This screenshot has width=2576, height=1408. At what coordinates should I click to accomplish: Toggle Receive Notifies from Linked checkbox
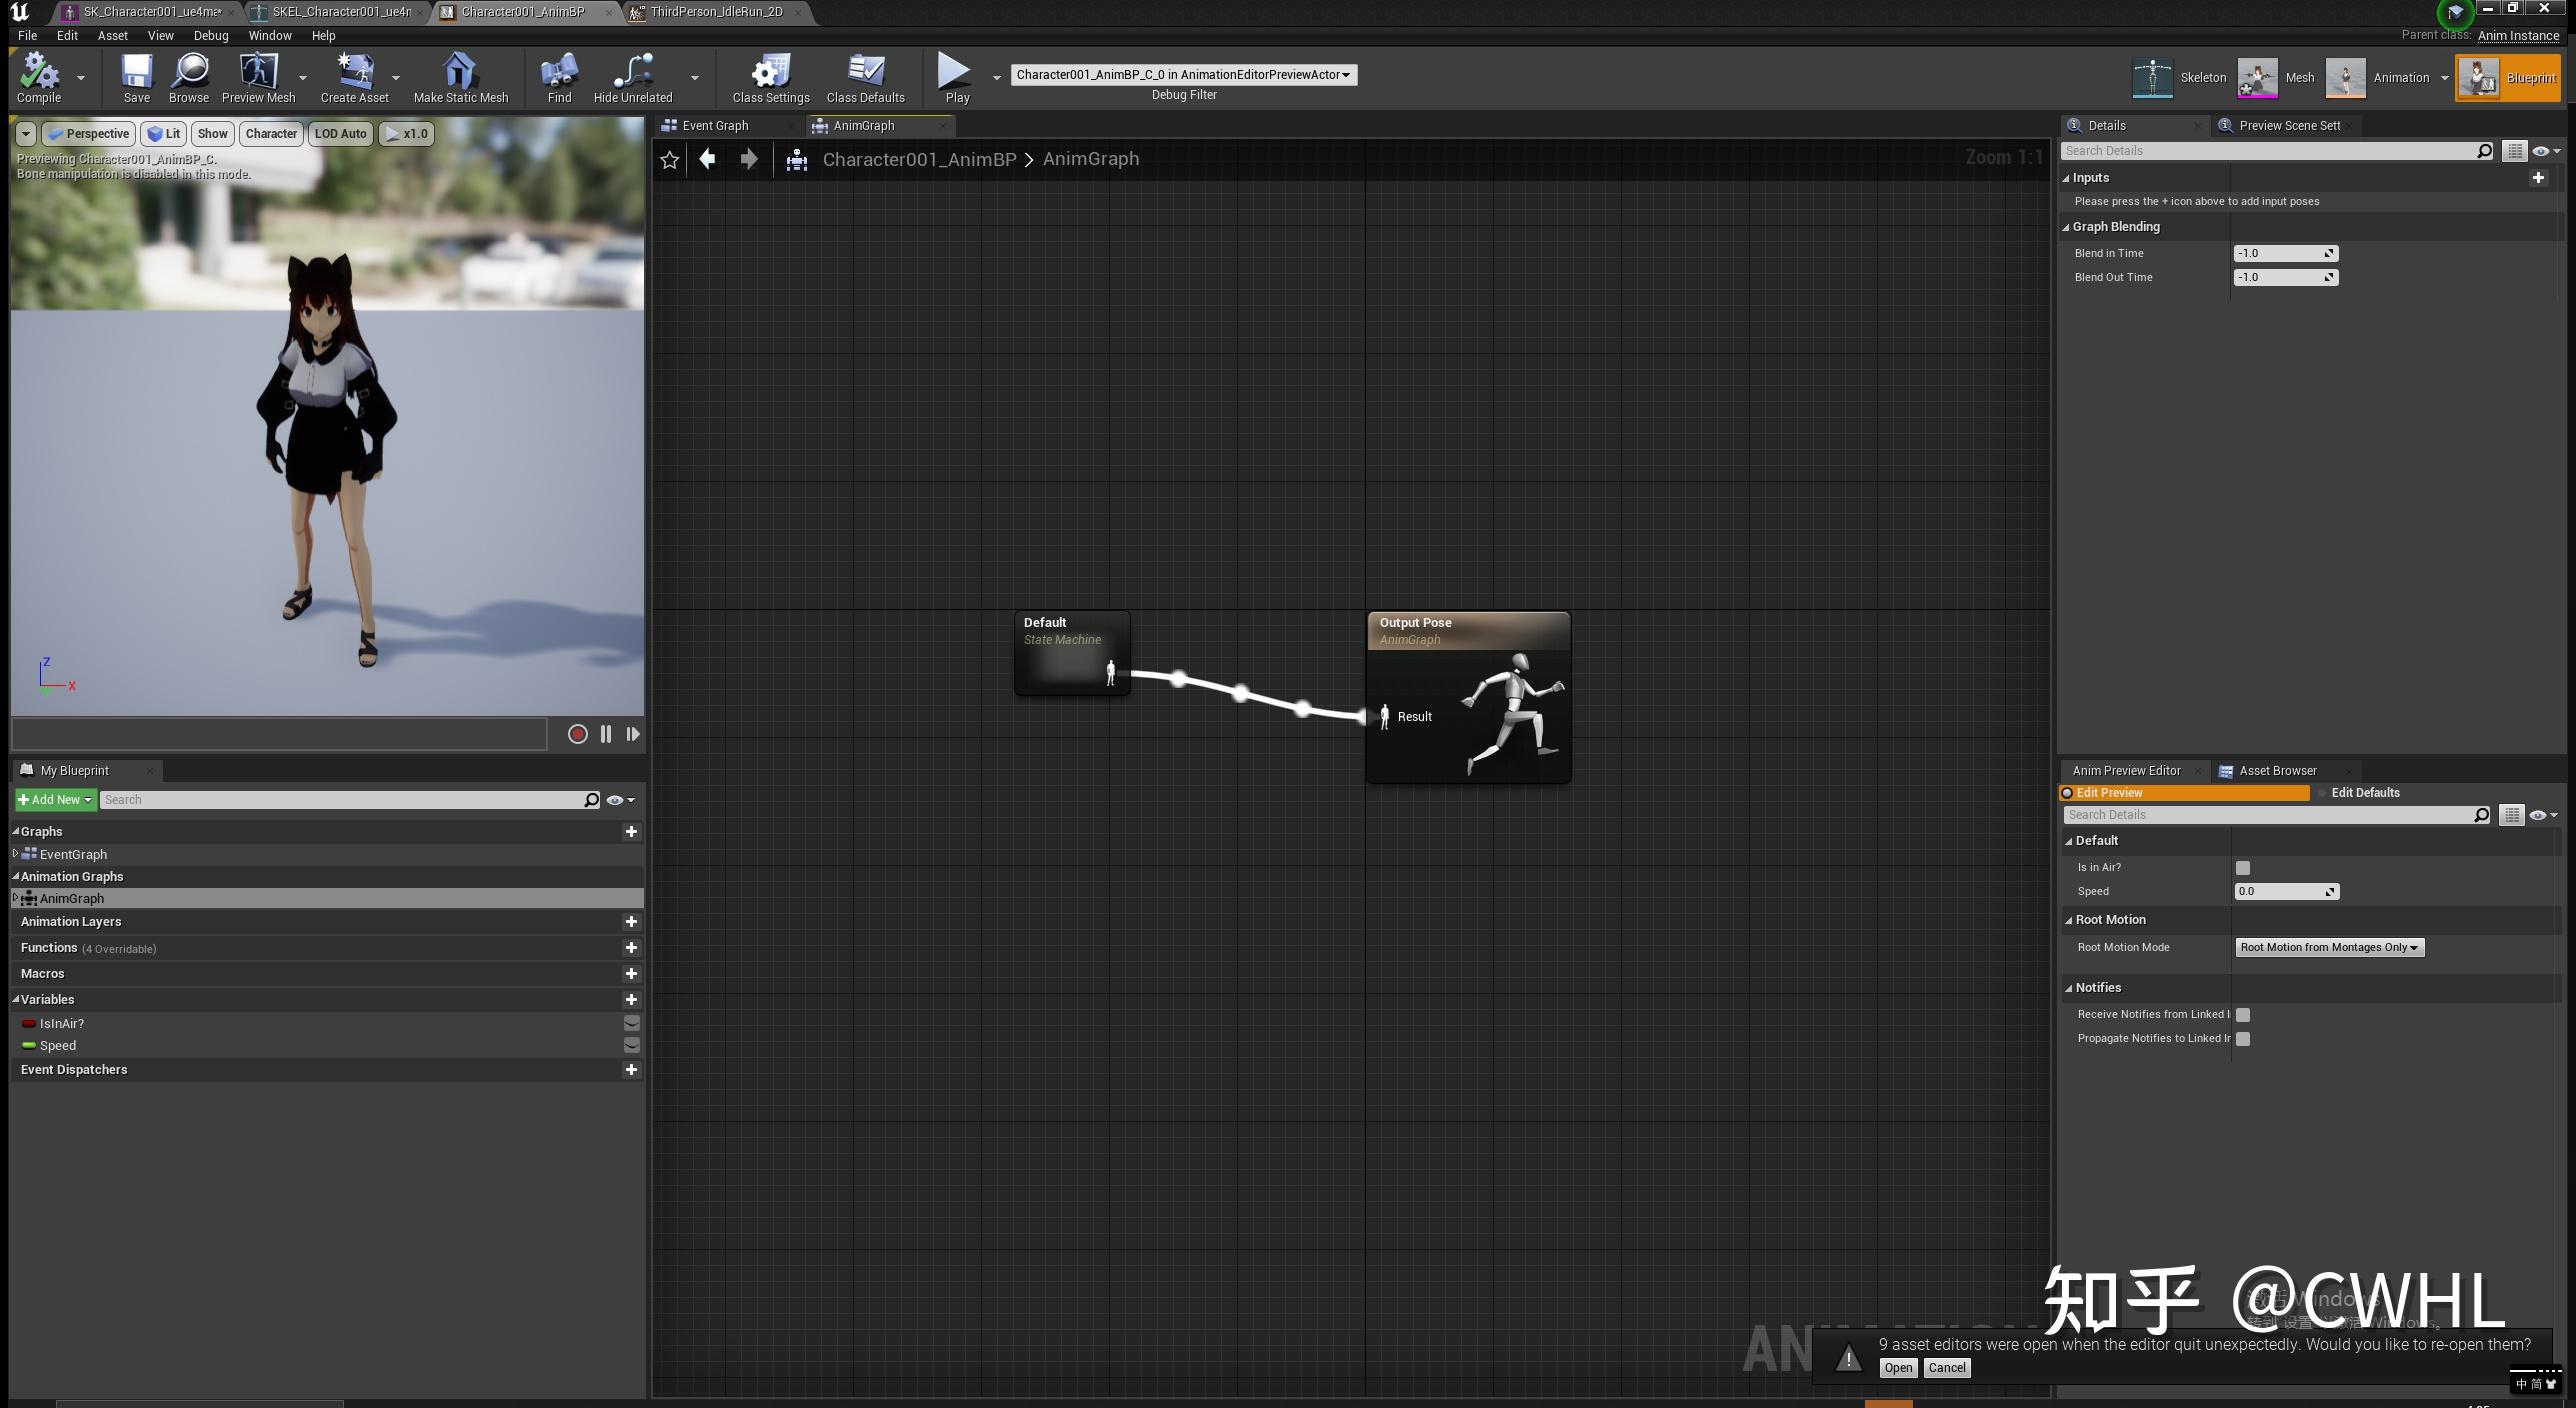pos(2243,1014)
